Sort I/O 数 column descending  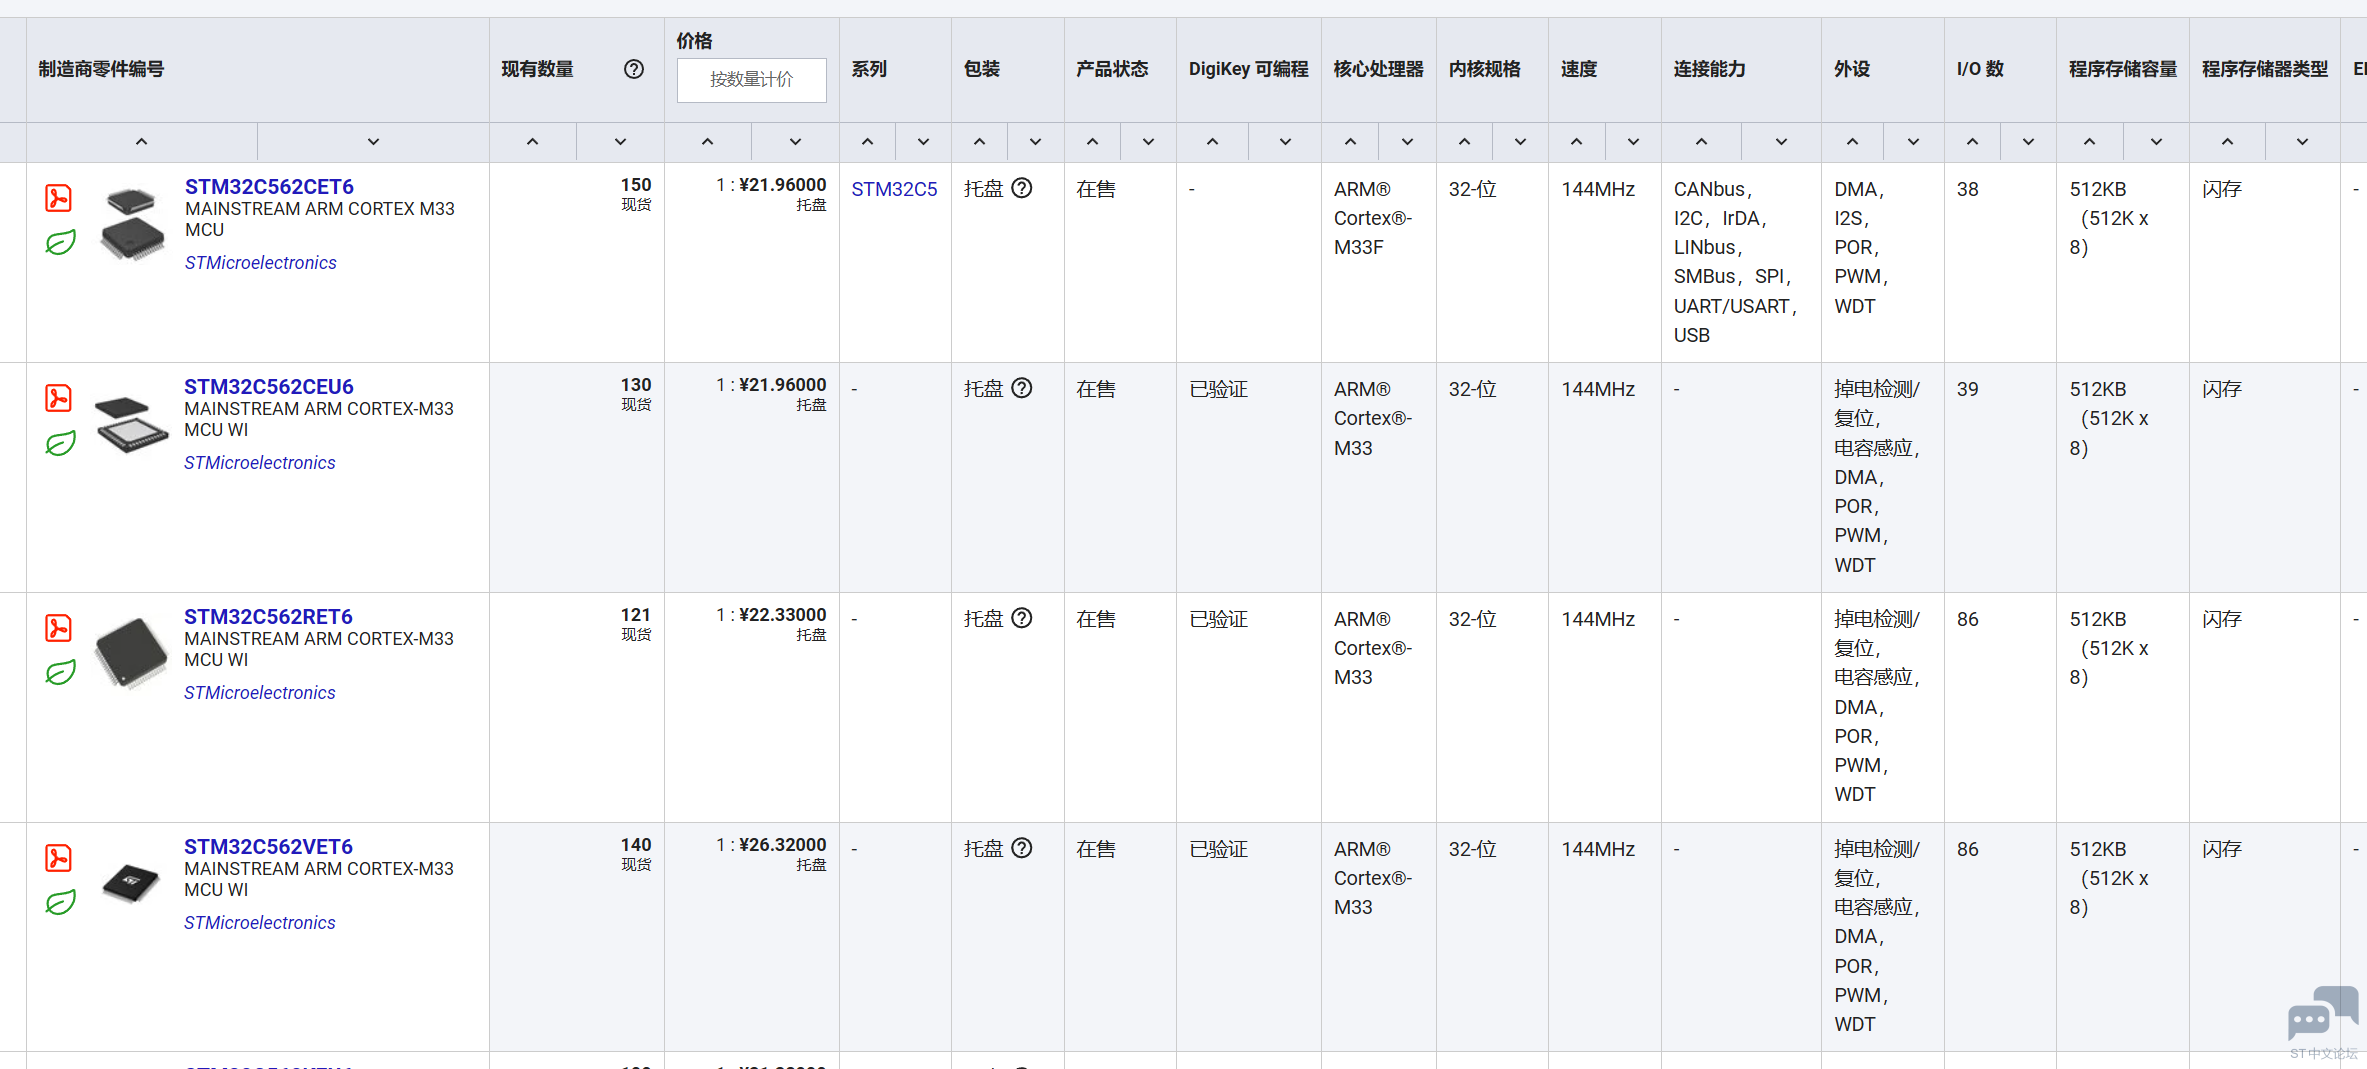click(x=2028, y=142)
